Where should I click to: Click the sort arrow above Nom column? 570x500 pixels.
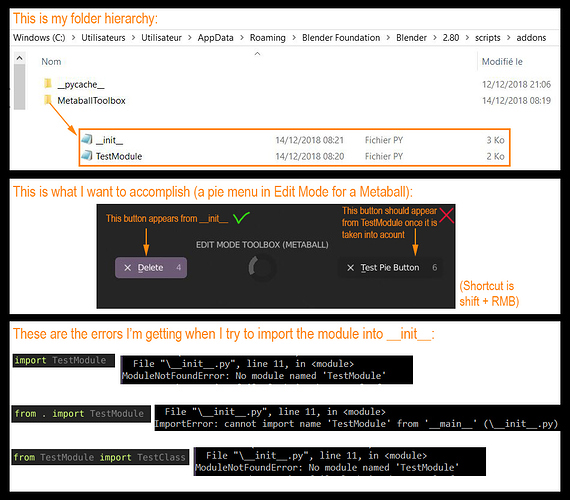coord(257,54)
